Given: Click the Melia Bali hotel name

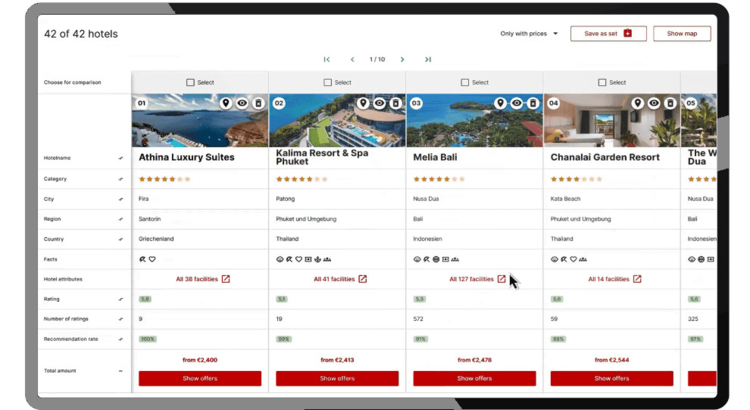Looking at the screenshot, I should point(435,157).
